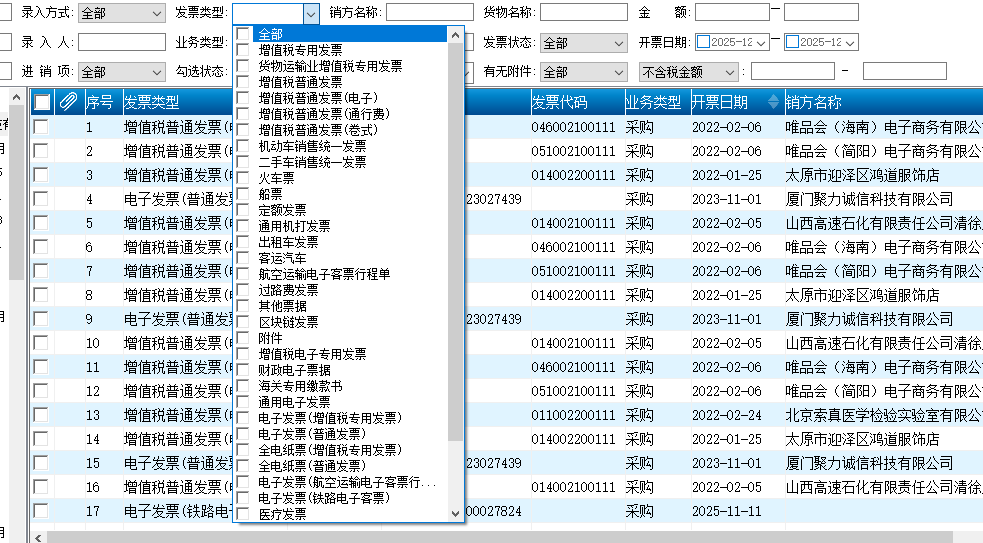Click the scroll-down arrow in the invoice type list

coord(456,513)
